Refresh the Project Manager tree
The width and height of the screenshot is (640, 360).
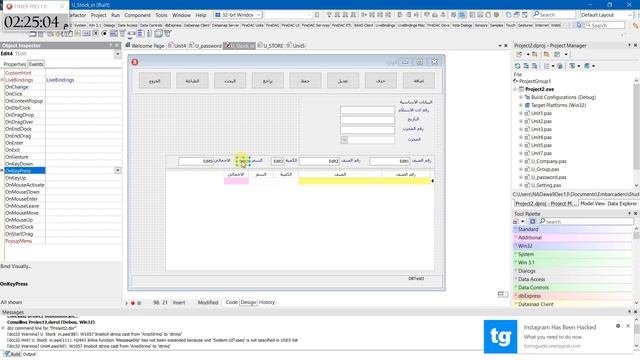coord(518,66)
